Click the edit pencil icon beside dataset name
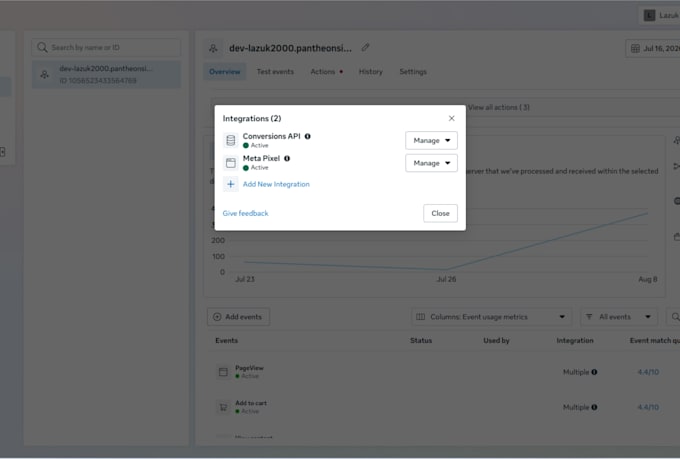680x459 pixels. tap(366, 47)
